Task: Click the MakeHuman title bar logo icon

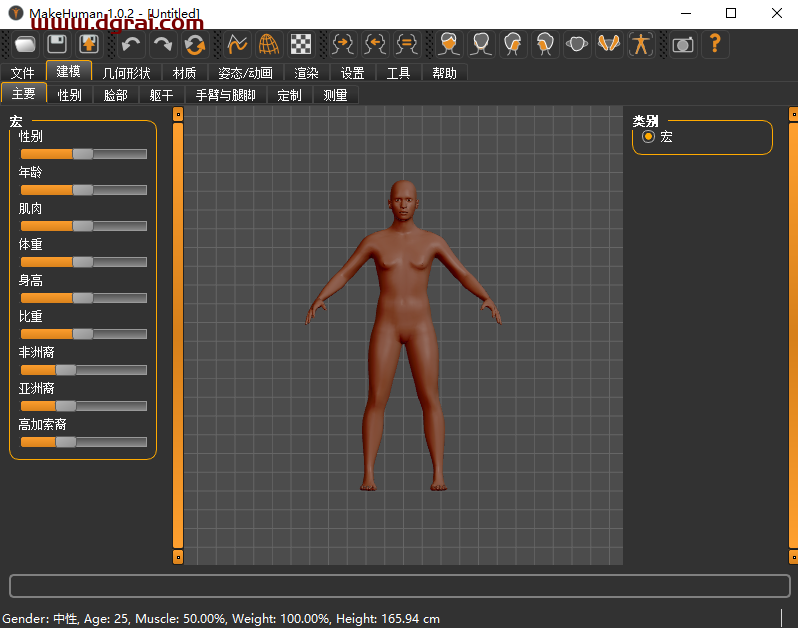Action: [x=15, y=13]
